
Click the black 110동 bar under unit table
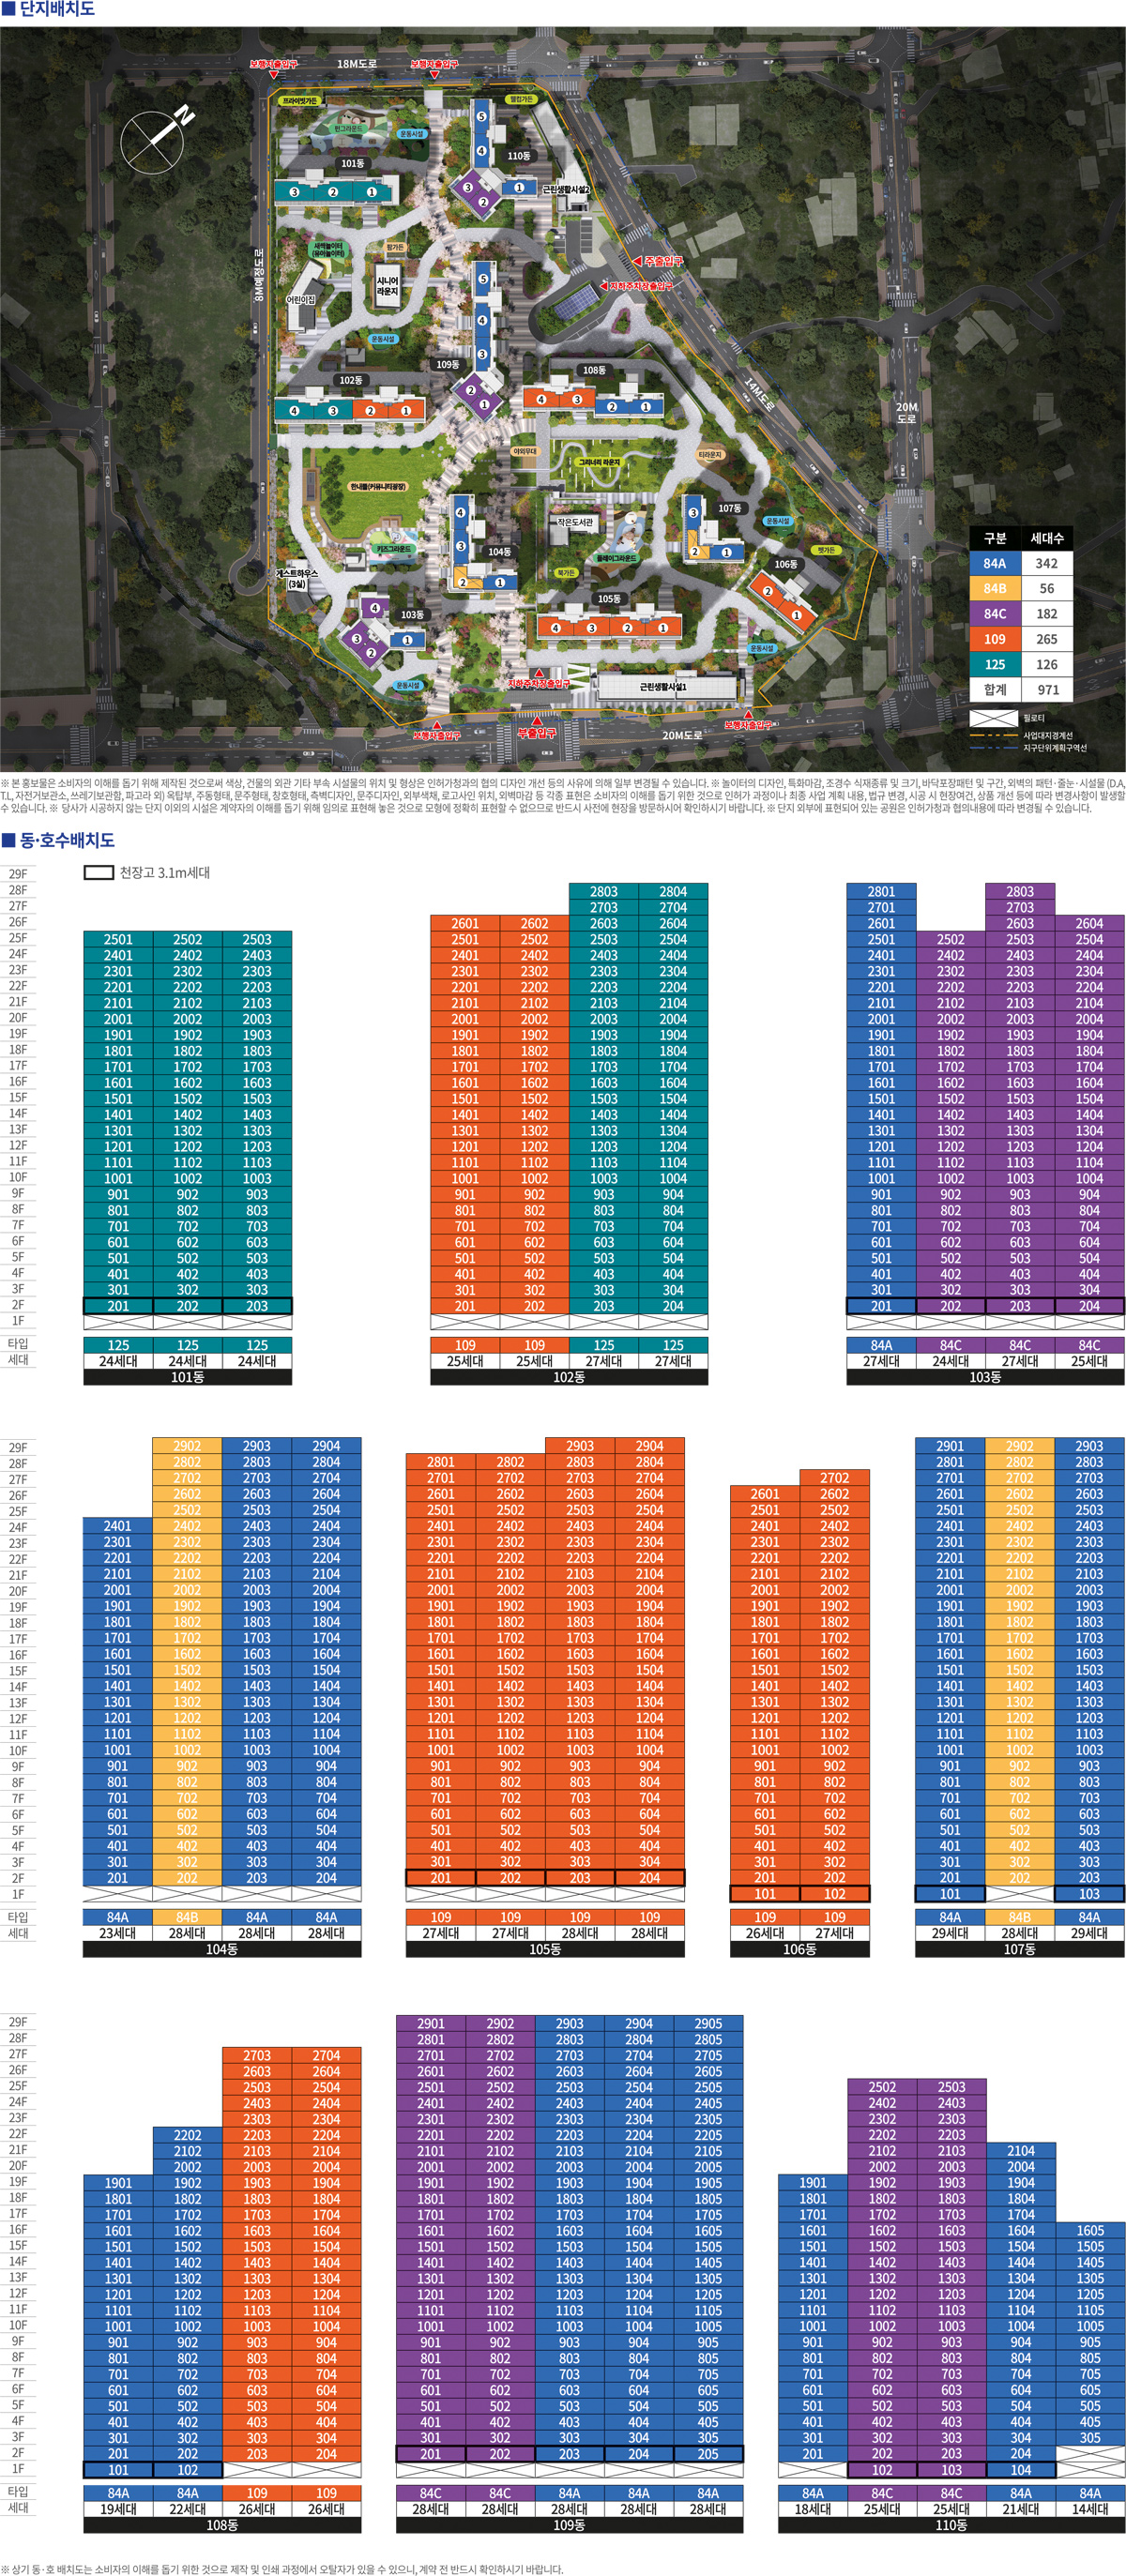click(x=951, y=2525)
